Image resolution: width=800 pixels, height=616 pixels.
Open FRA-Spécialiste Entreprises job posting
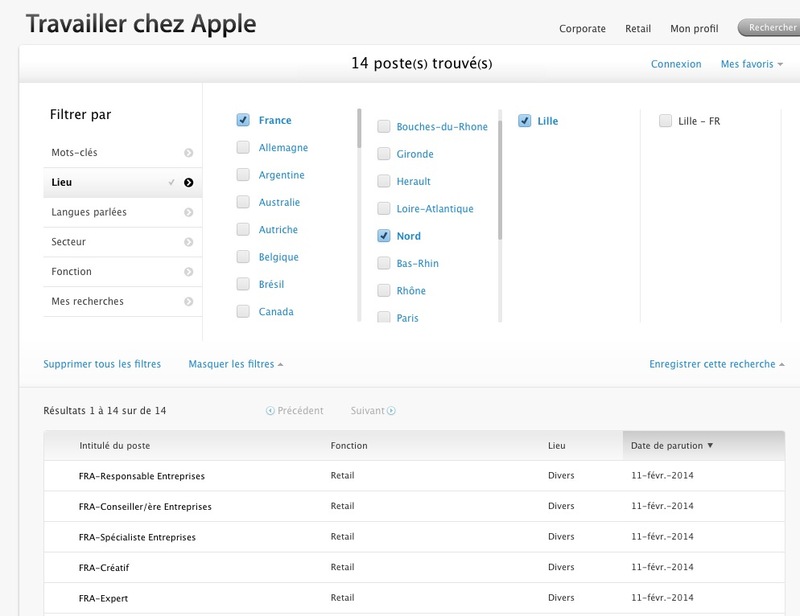pos(137,537)
